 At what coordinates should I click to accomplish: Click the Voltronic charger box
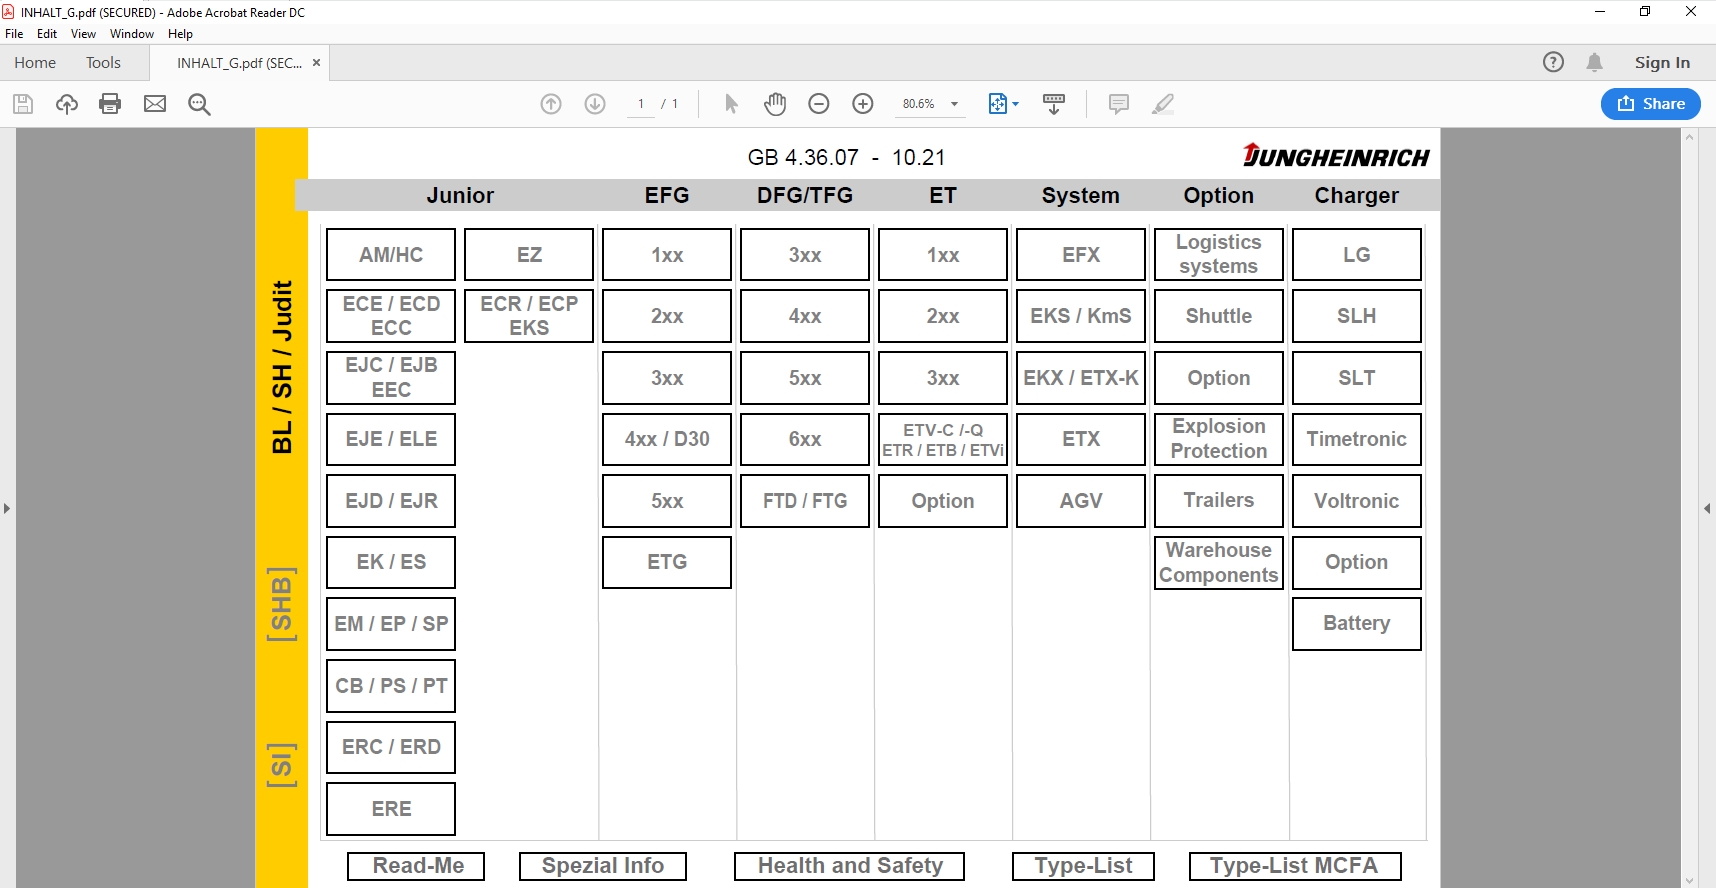coord(1357,501)
